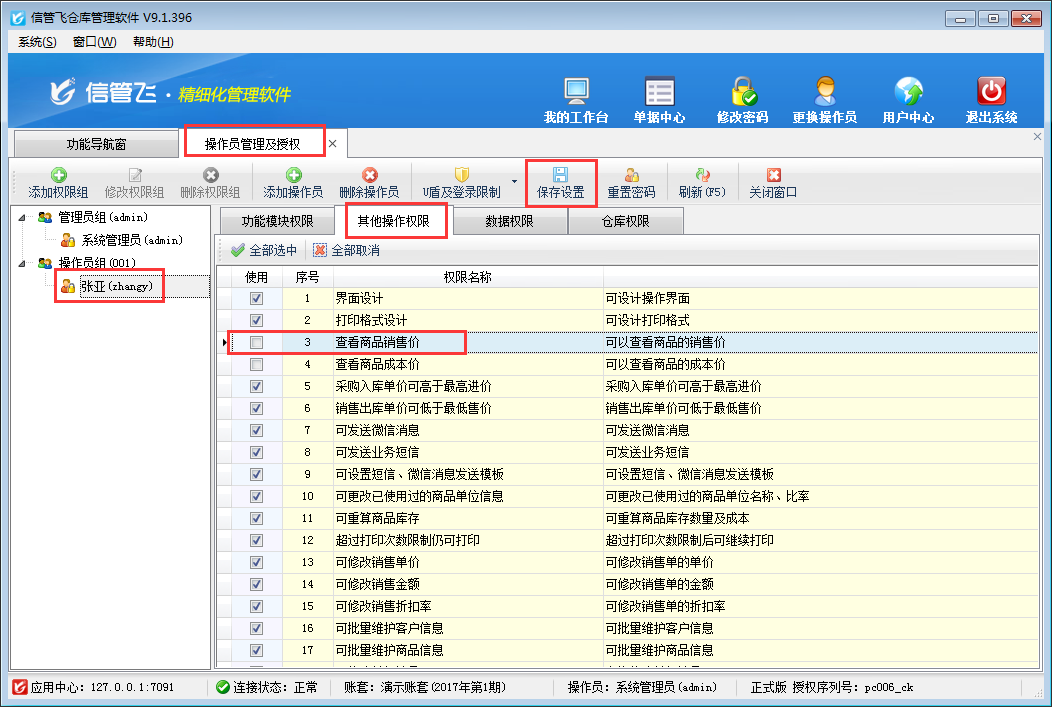Click the 重置密码 toolbar button

(x=631, y=182)
